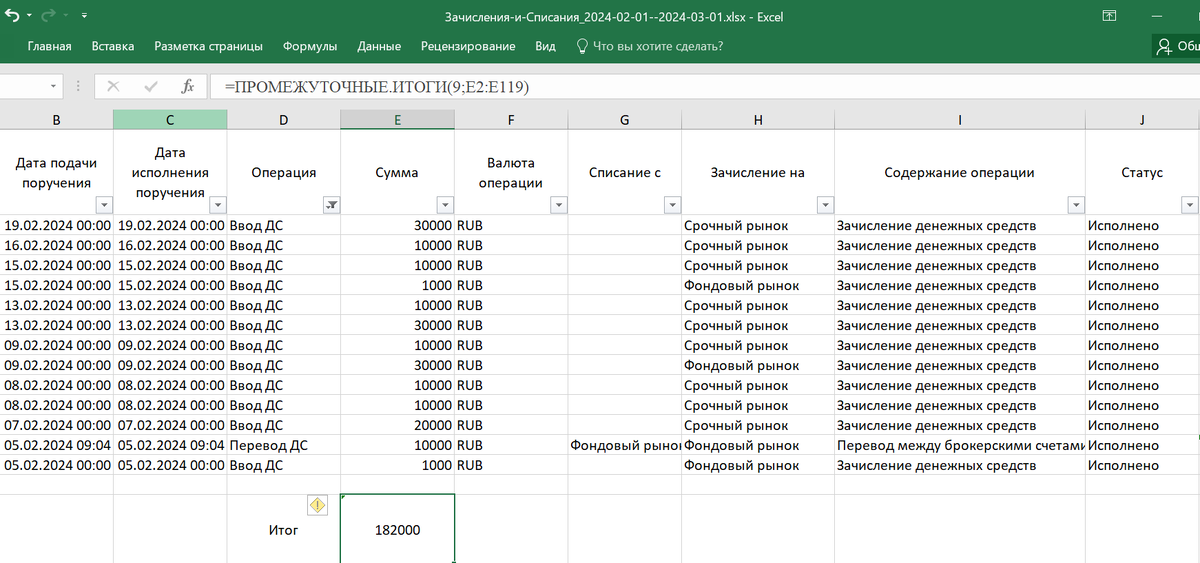1200x563 pixels.
Task: Open the Рецензирование ribbon tab
Action: tap(468, 46)
